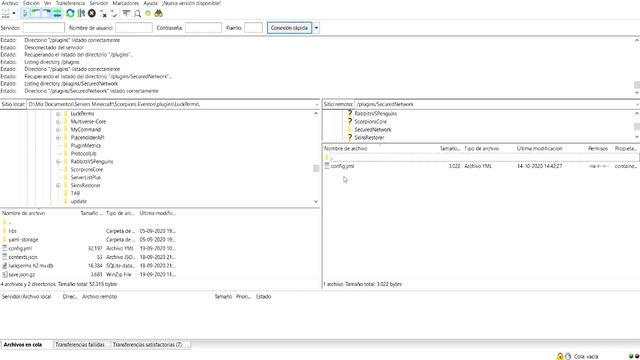Select the update folder in local tree
Screen dimensions: 640x360
pyautogui.click(x=78, y=202)
